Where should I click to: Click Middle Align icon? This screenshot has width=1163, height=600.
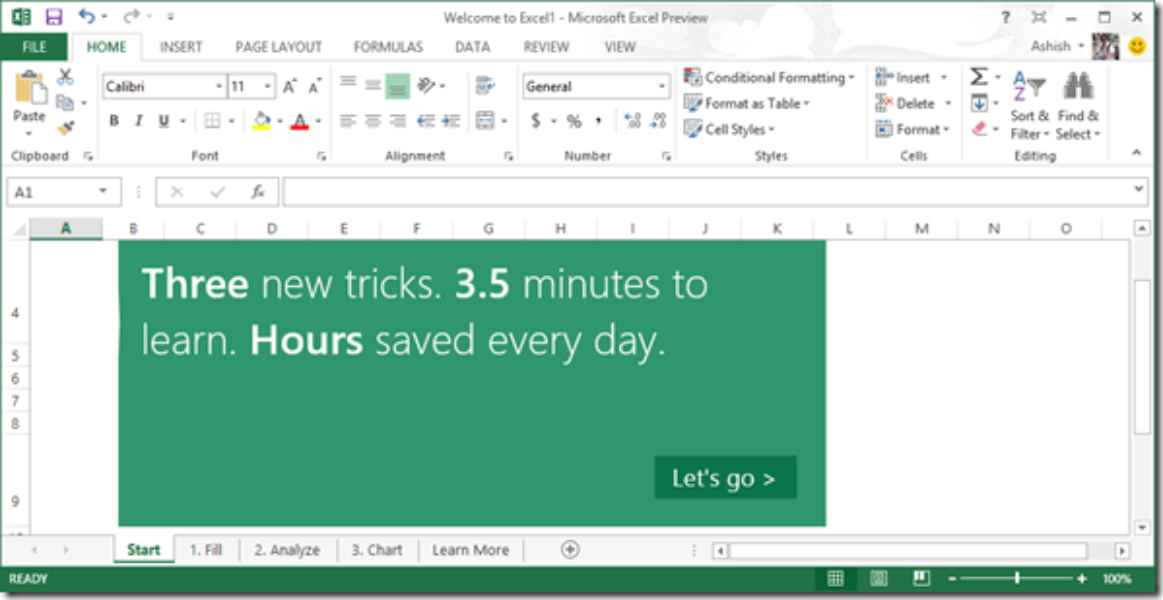tap(372, 84)
